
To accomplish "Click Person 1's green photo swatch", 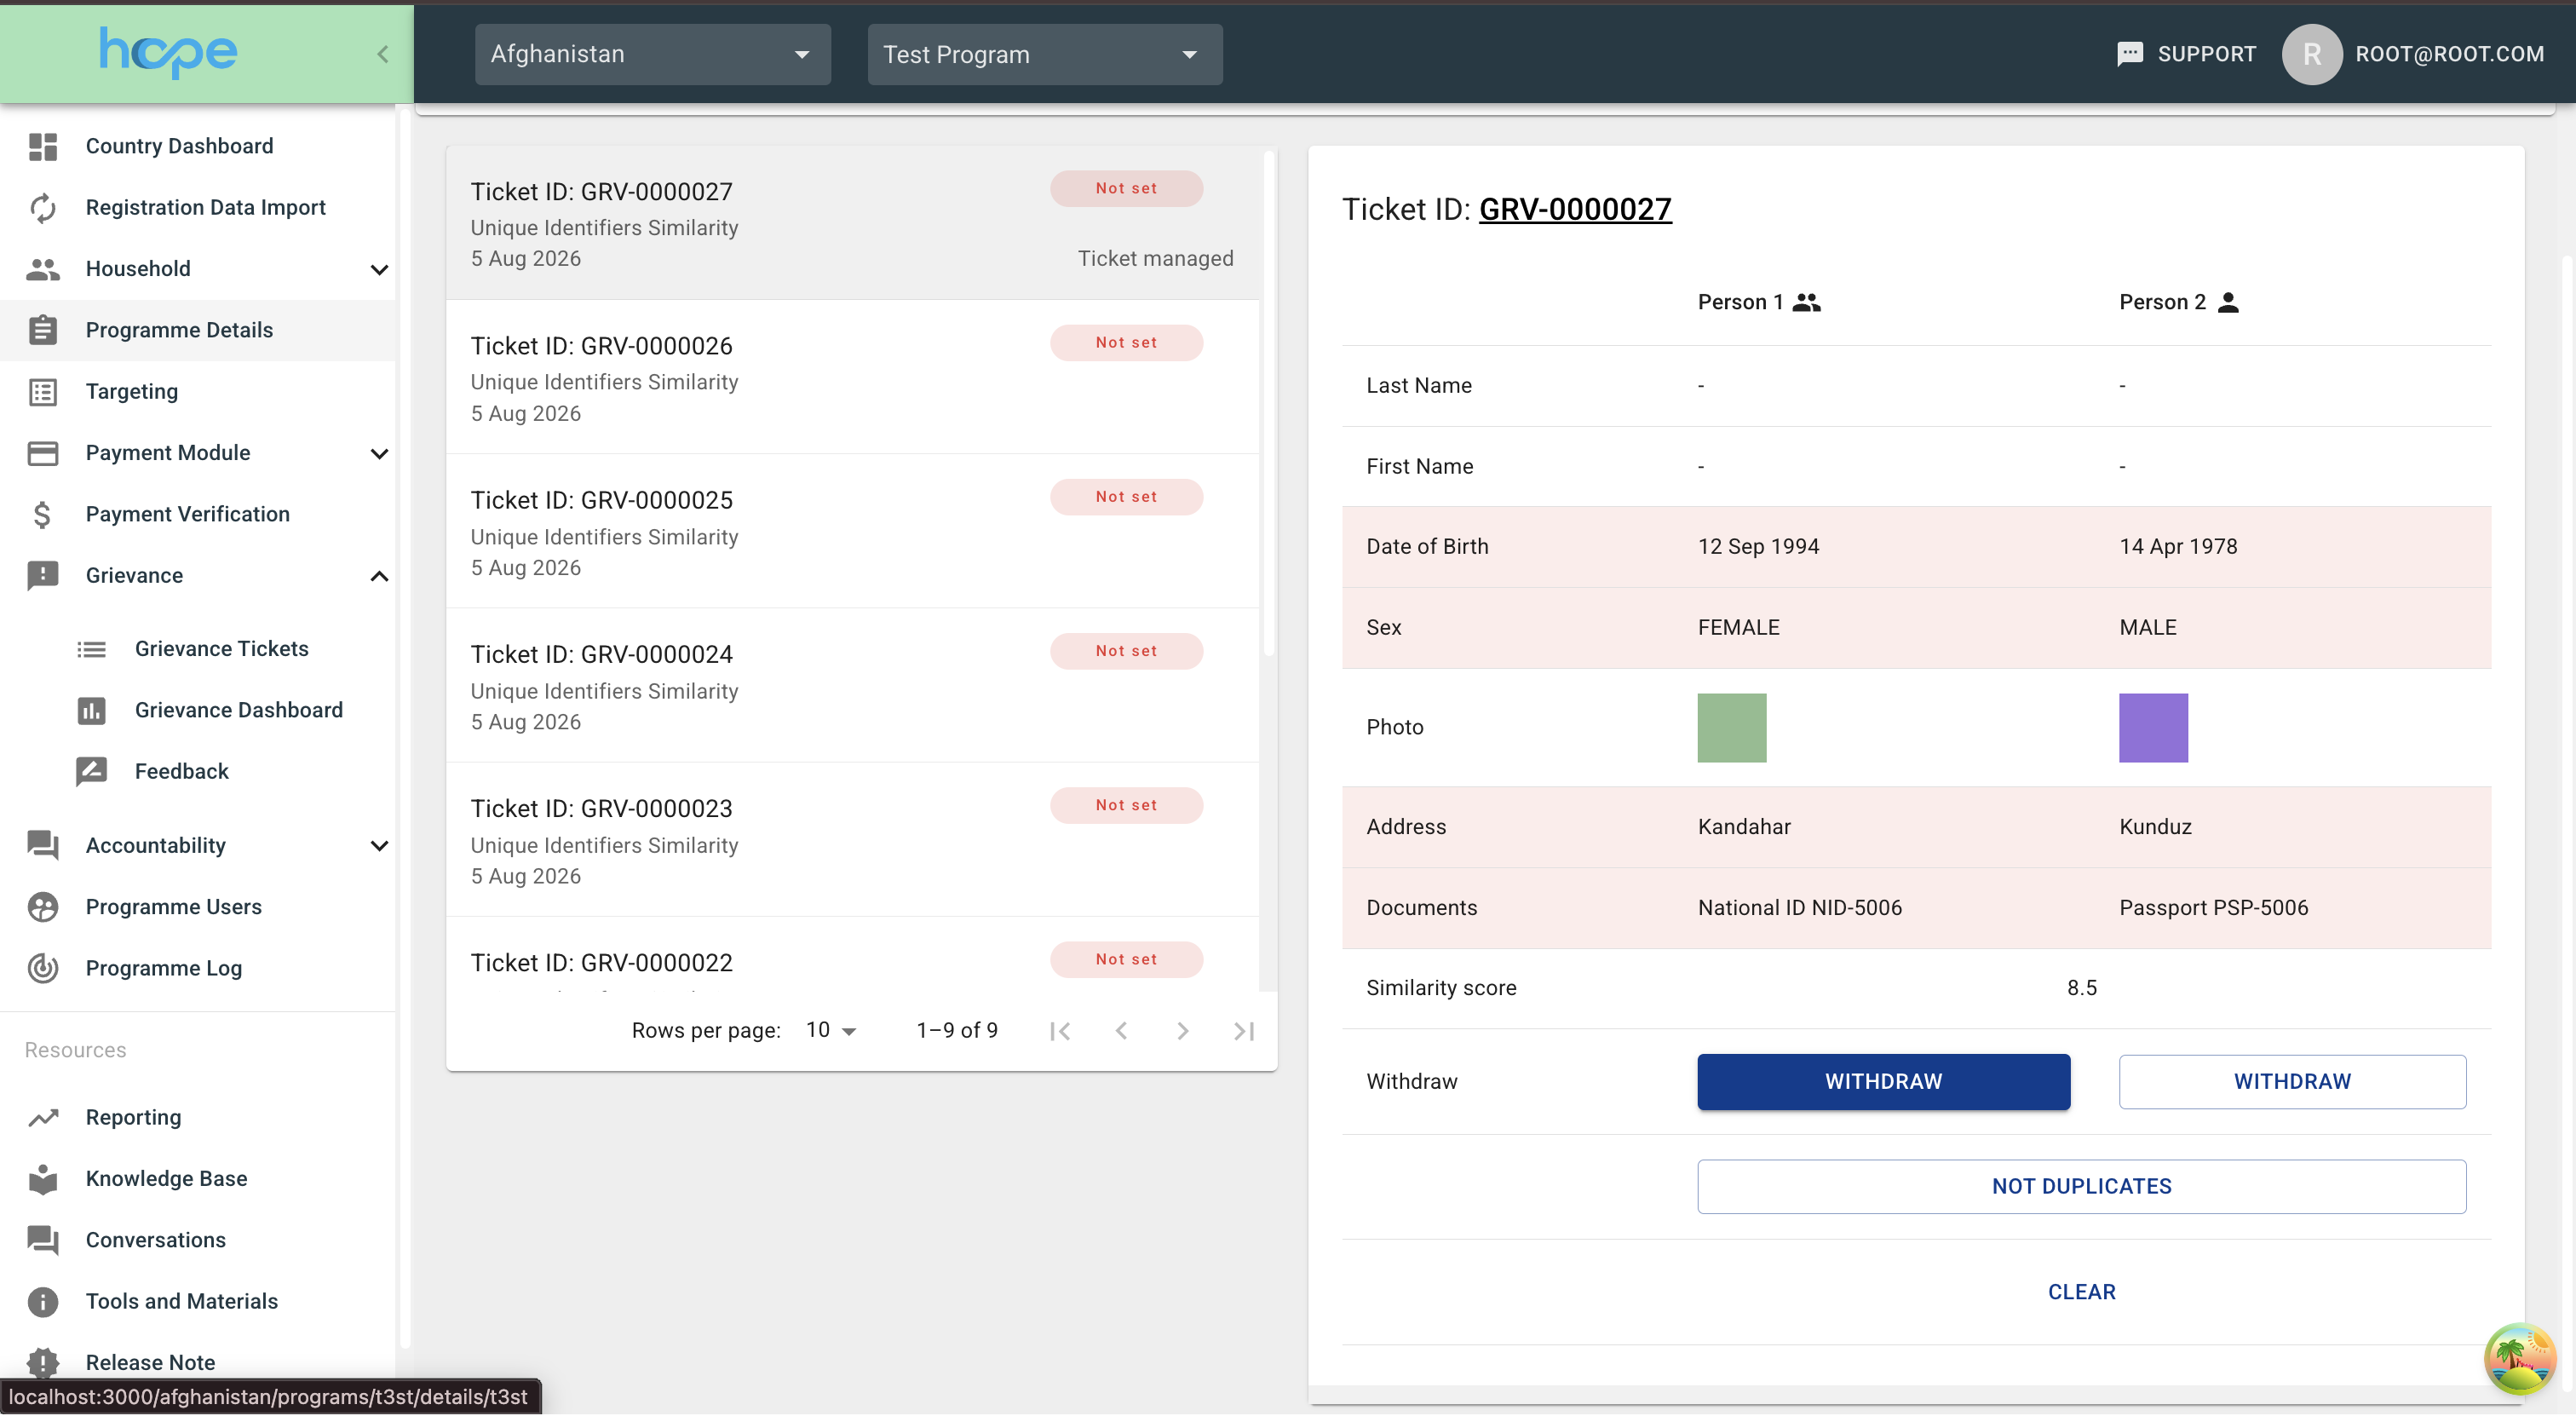I will tap(1731, 728).
